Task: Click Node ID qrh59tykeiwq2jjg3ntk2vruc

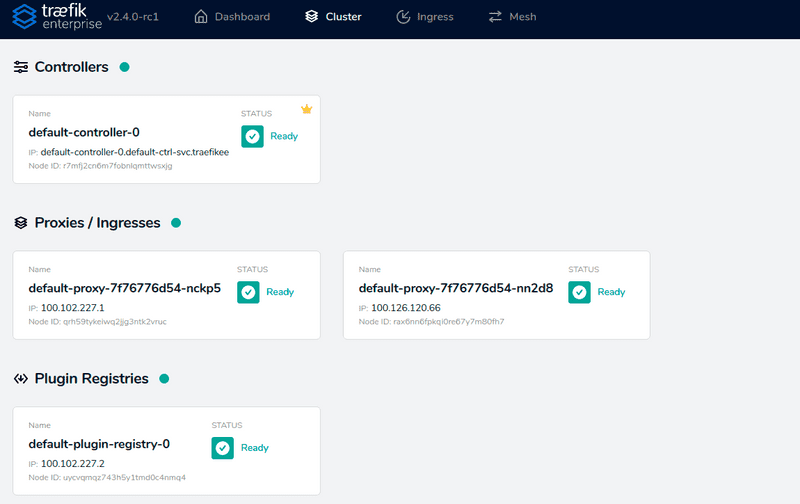Action: point(97,322)
